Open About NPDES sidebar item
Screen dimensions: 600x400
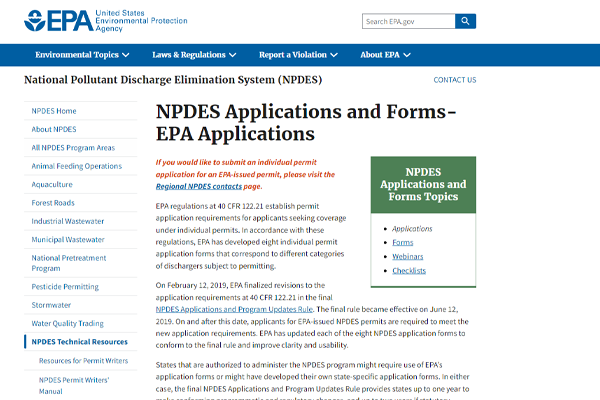(54, 129)
